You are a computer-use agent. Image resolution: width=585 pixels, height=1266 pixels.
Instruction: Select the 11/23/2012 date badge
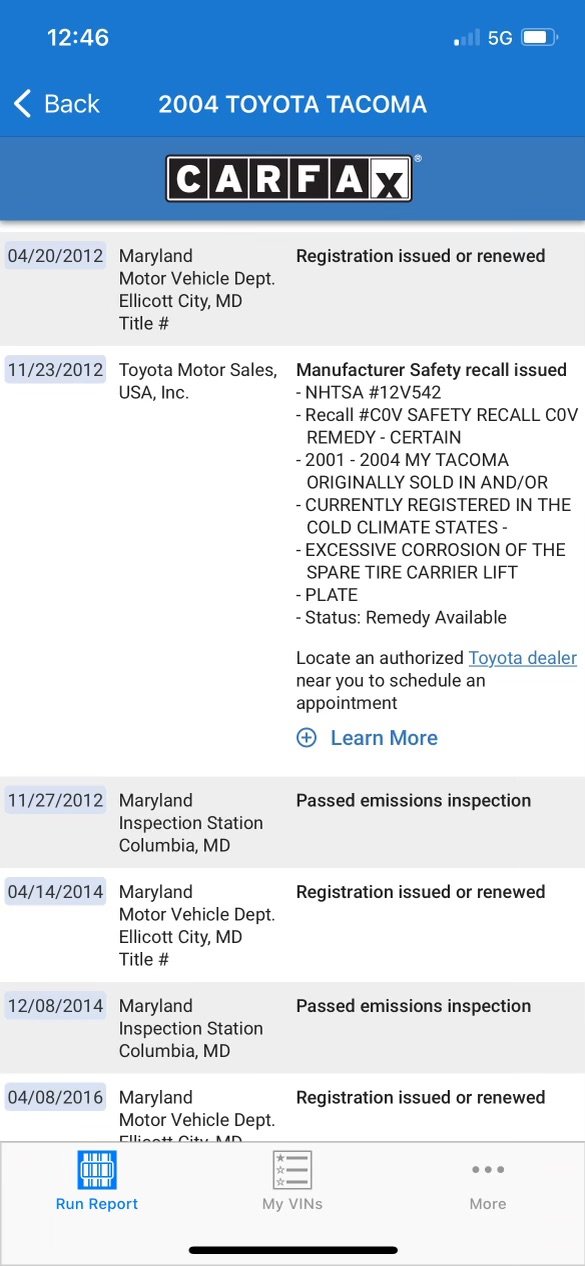(x=55, y=370)
